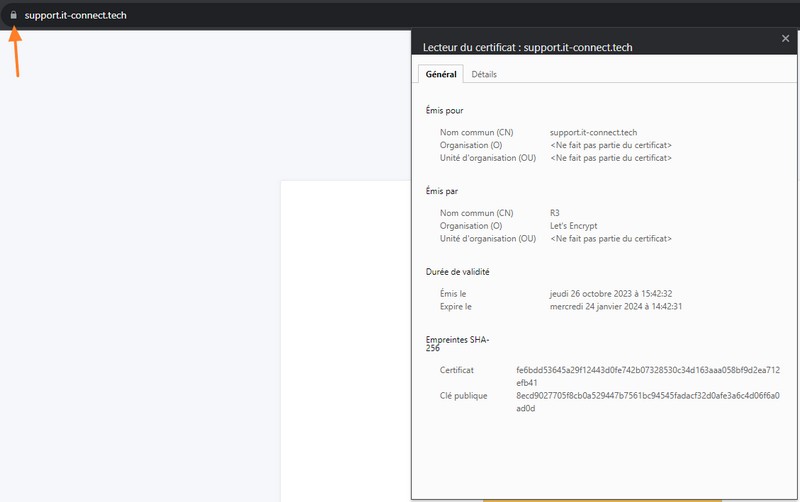The height and width of the screenshot is (502, 800).
Task: Click the padlock icon in address bar
Action: tap(13, 16)
